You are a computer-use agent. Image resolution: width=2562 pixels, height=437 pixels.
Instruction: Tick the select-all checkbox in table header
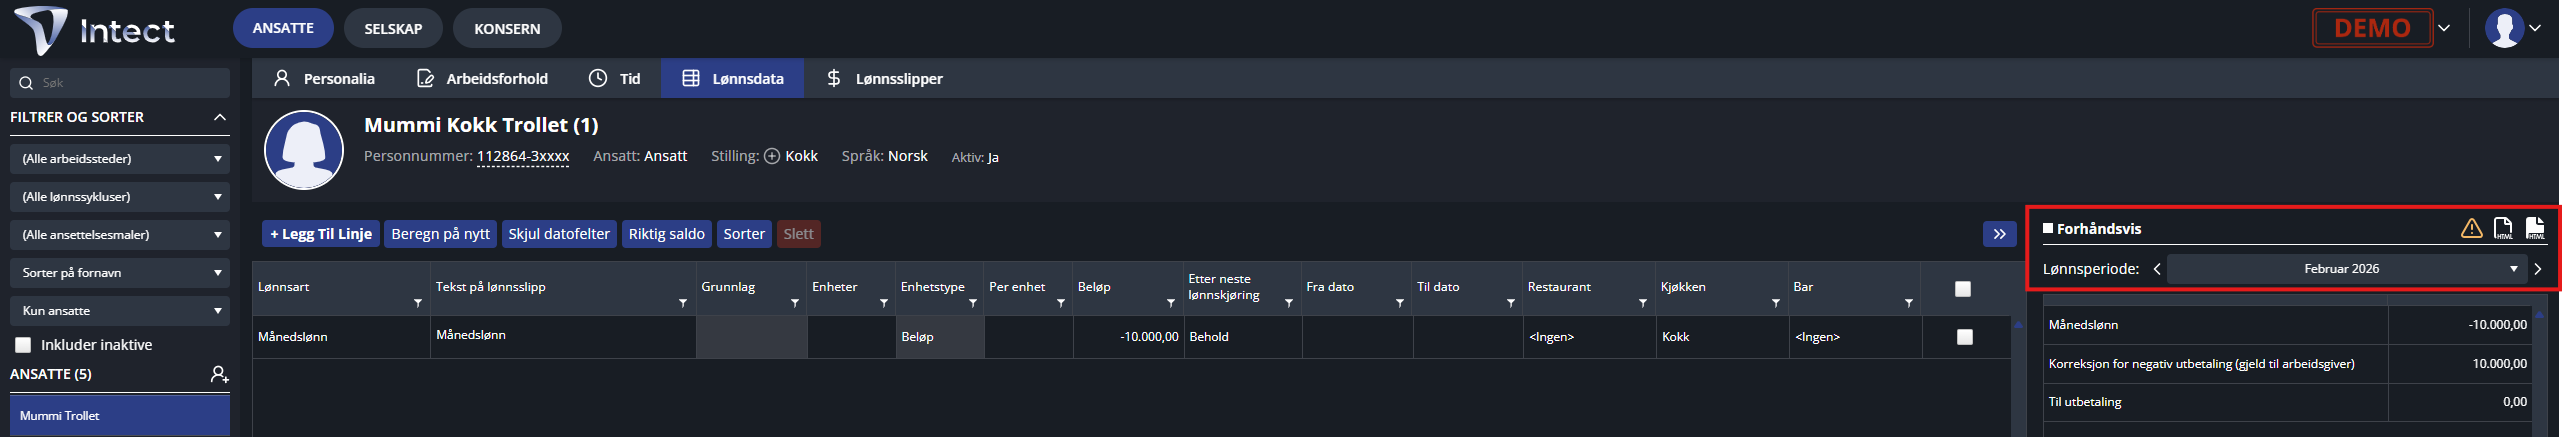point(1963,289)
